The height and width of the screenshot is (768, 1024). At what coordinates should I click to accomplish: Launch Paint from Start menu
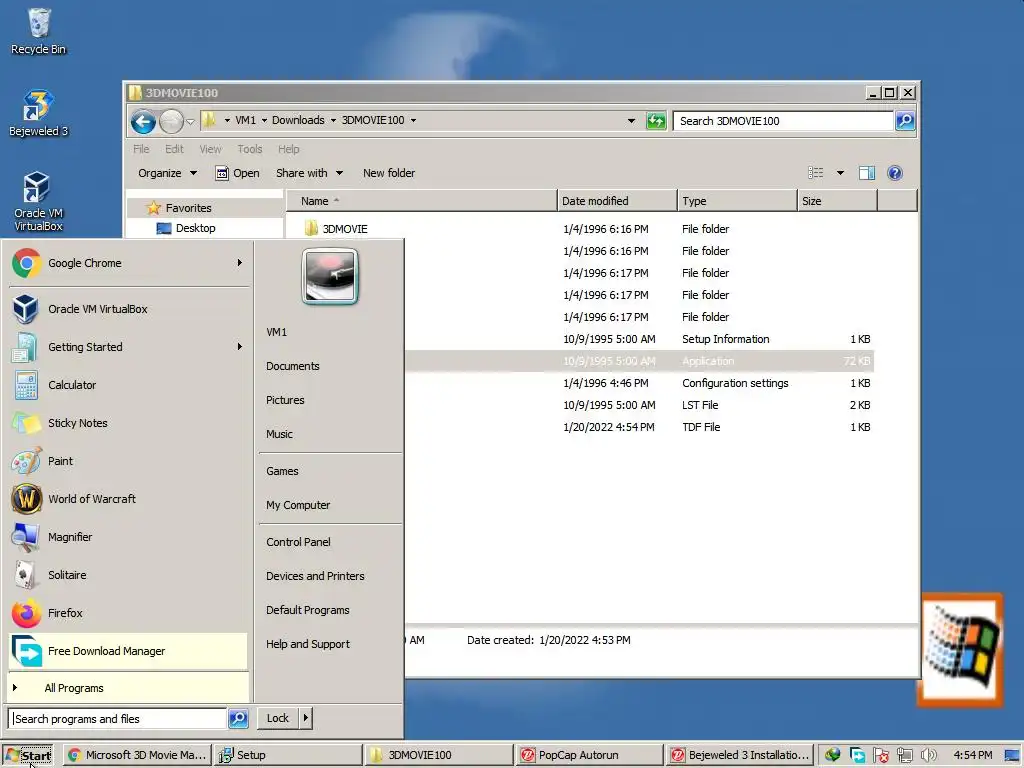click(129, 461)
